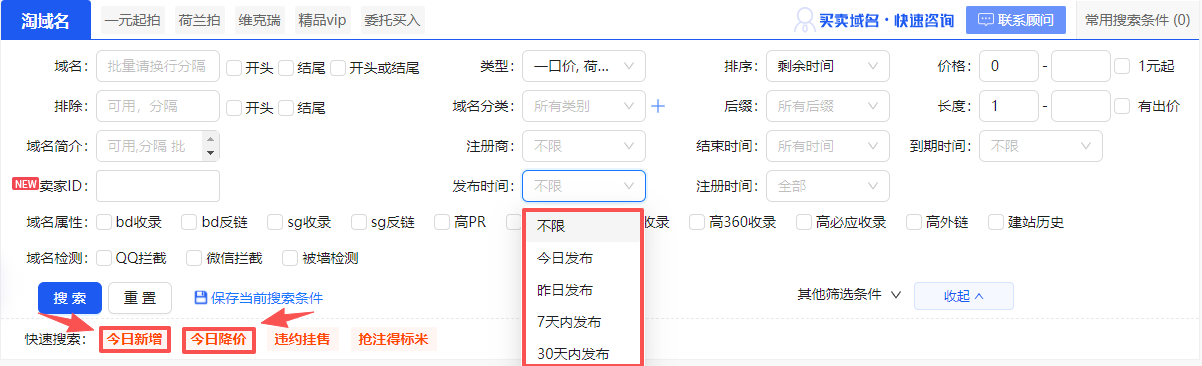Click the 重置 reset button
The width and height of the screenshot is (1202, 366).
tap(140, 297)
